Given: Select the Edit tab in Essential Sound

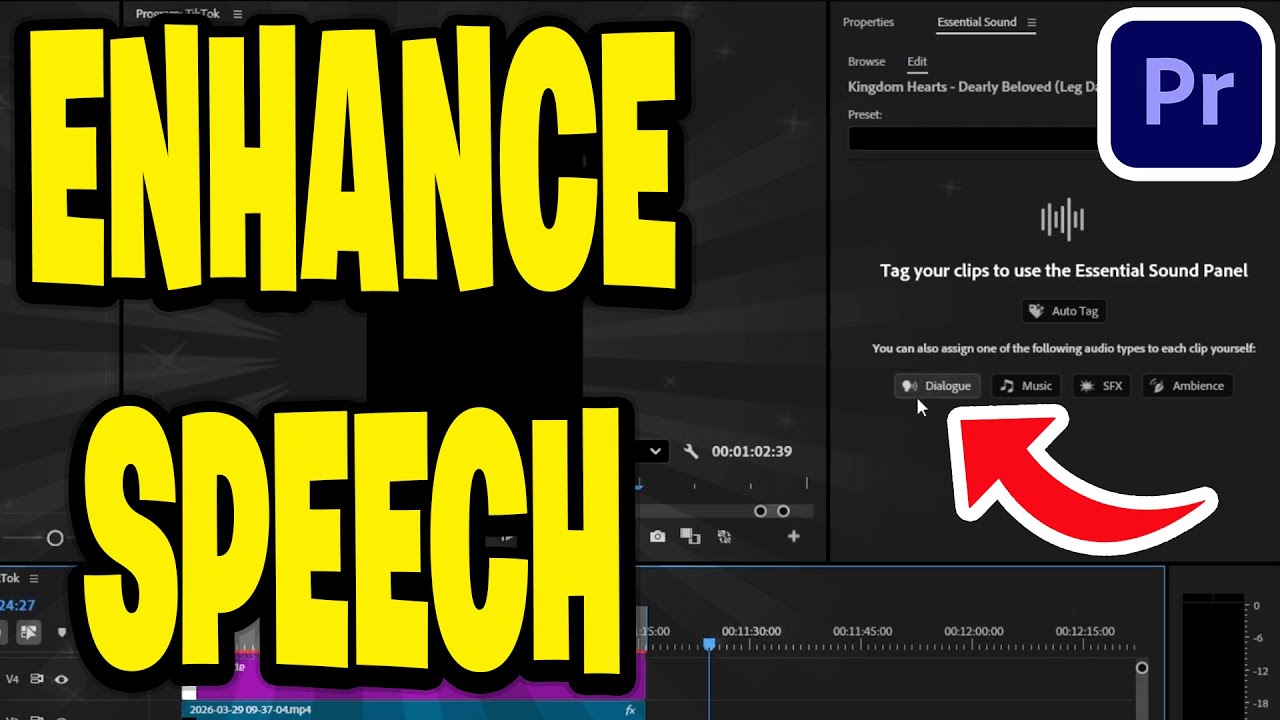Looking at the screenshot, I should (917, 62).
